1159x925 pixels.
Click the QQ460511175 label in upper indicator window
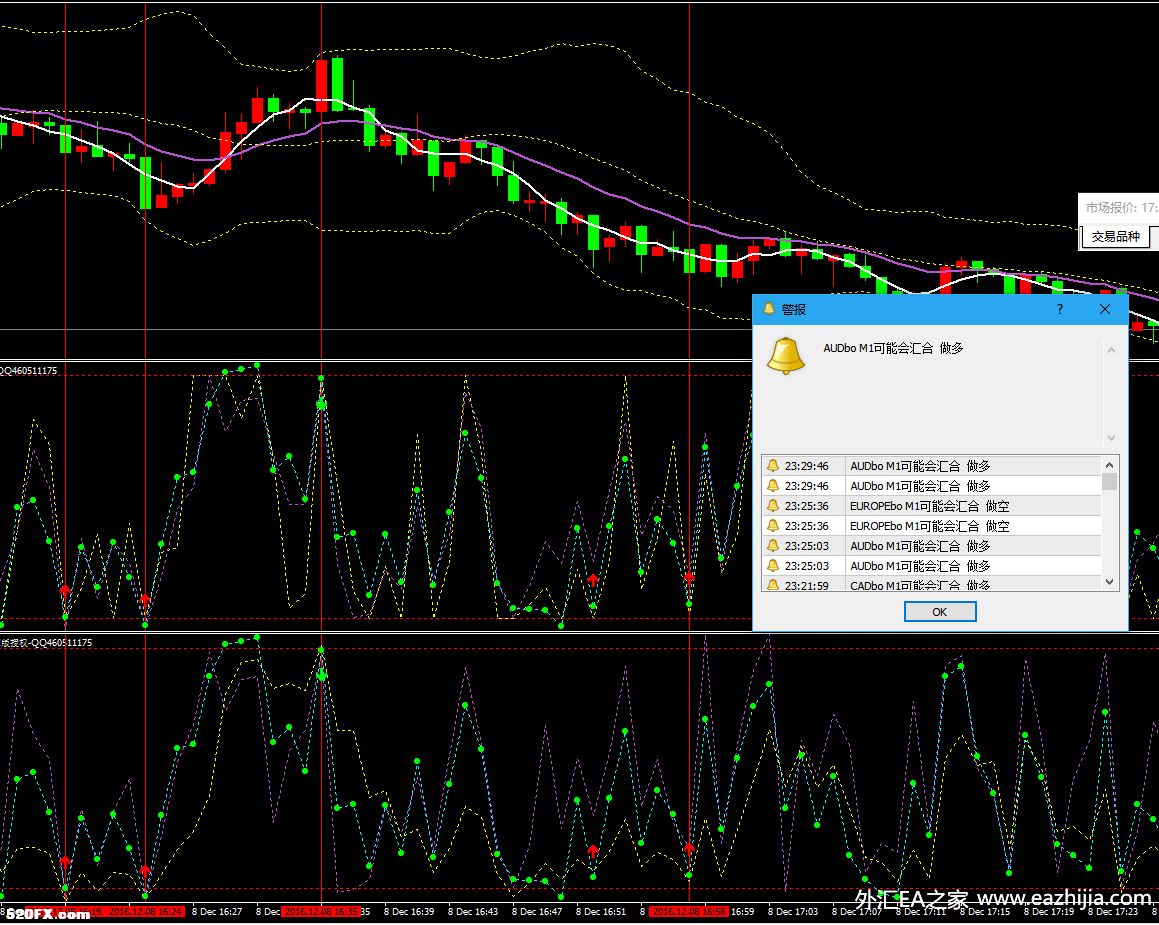click(28, 370)
